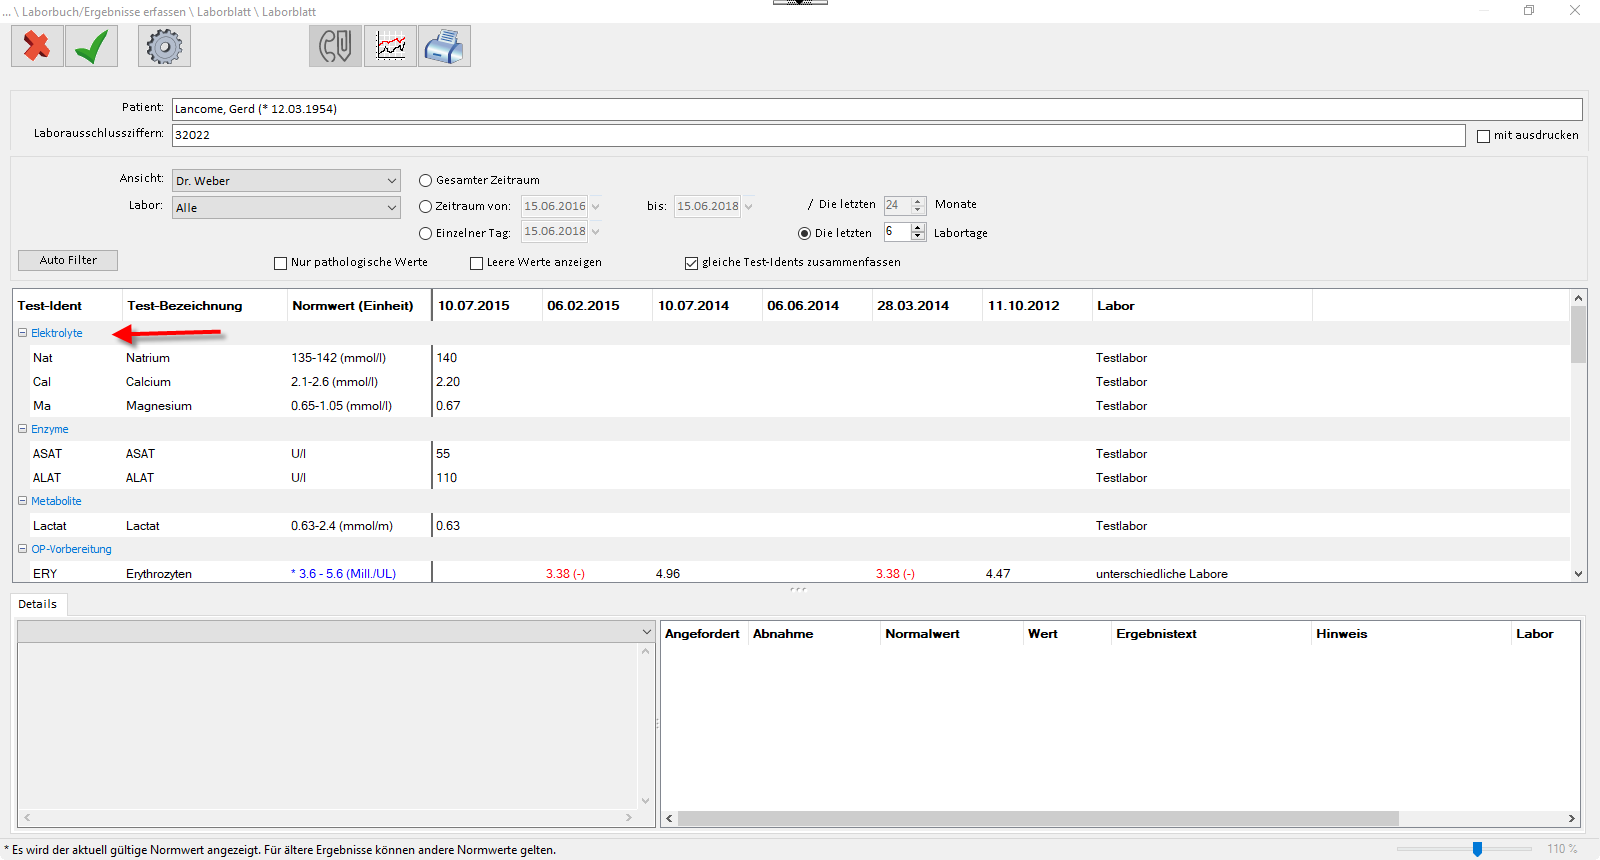Open the Details panel dropdown arrow
The width and height of the screenshot is (1600, 860).
(x=646, y=632)
